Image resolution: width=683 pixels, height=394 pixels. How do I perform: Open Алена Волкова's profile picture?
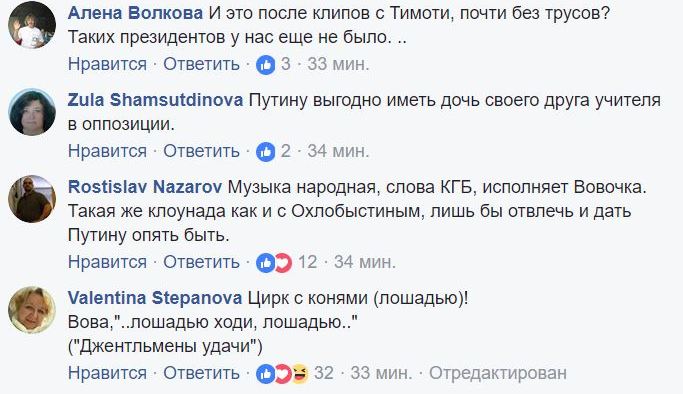32,26
